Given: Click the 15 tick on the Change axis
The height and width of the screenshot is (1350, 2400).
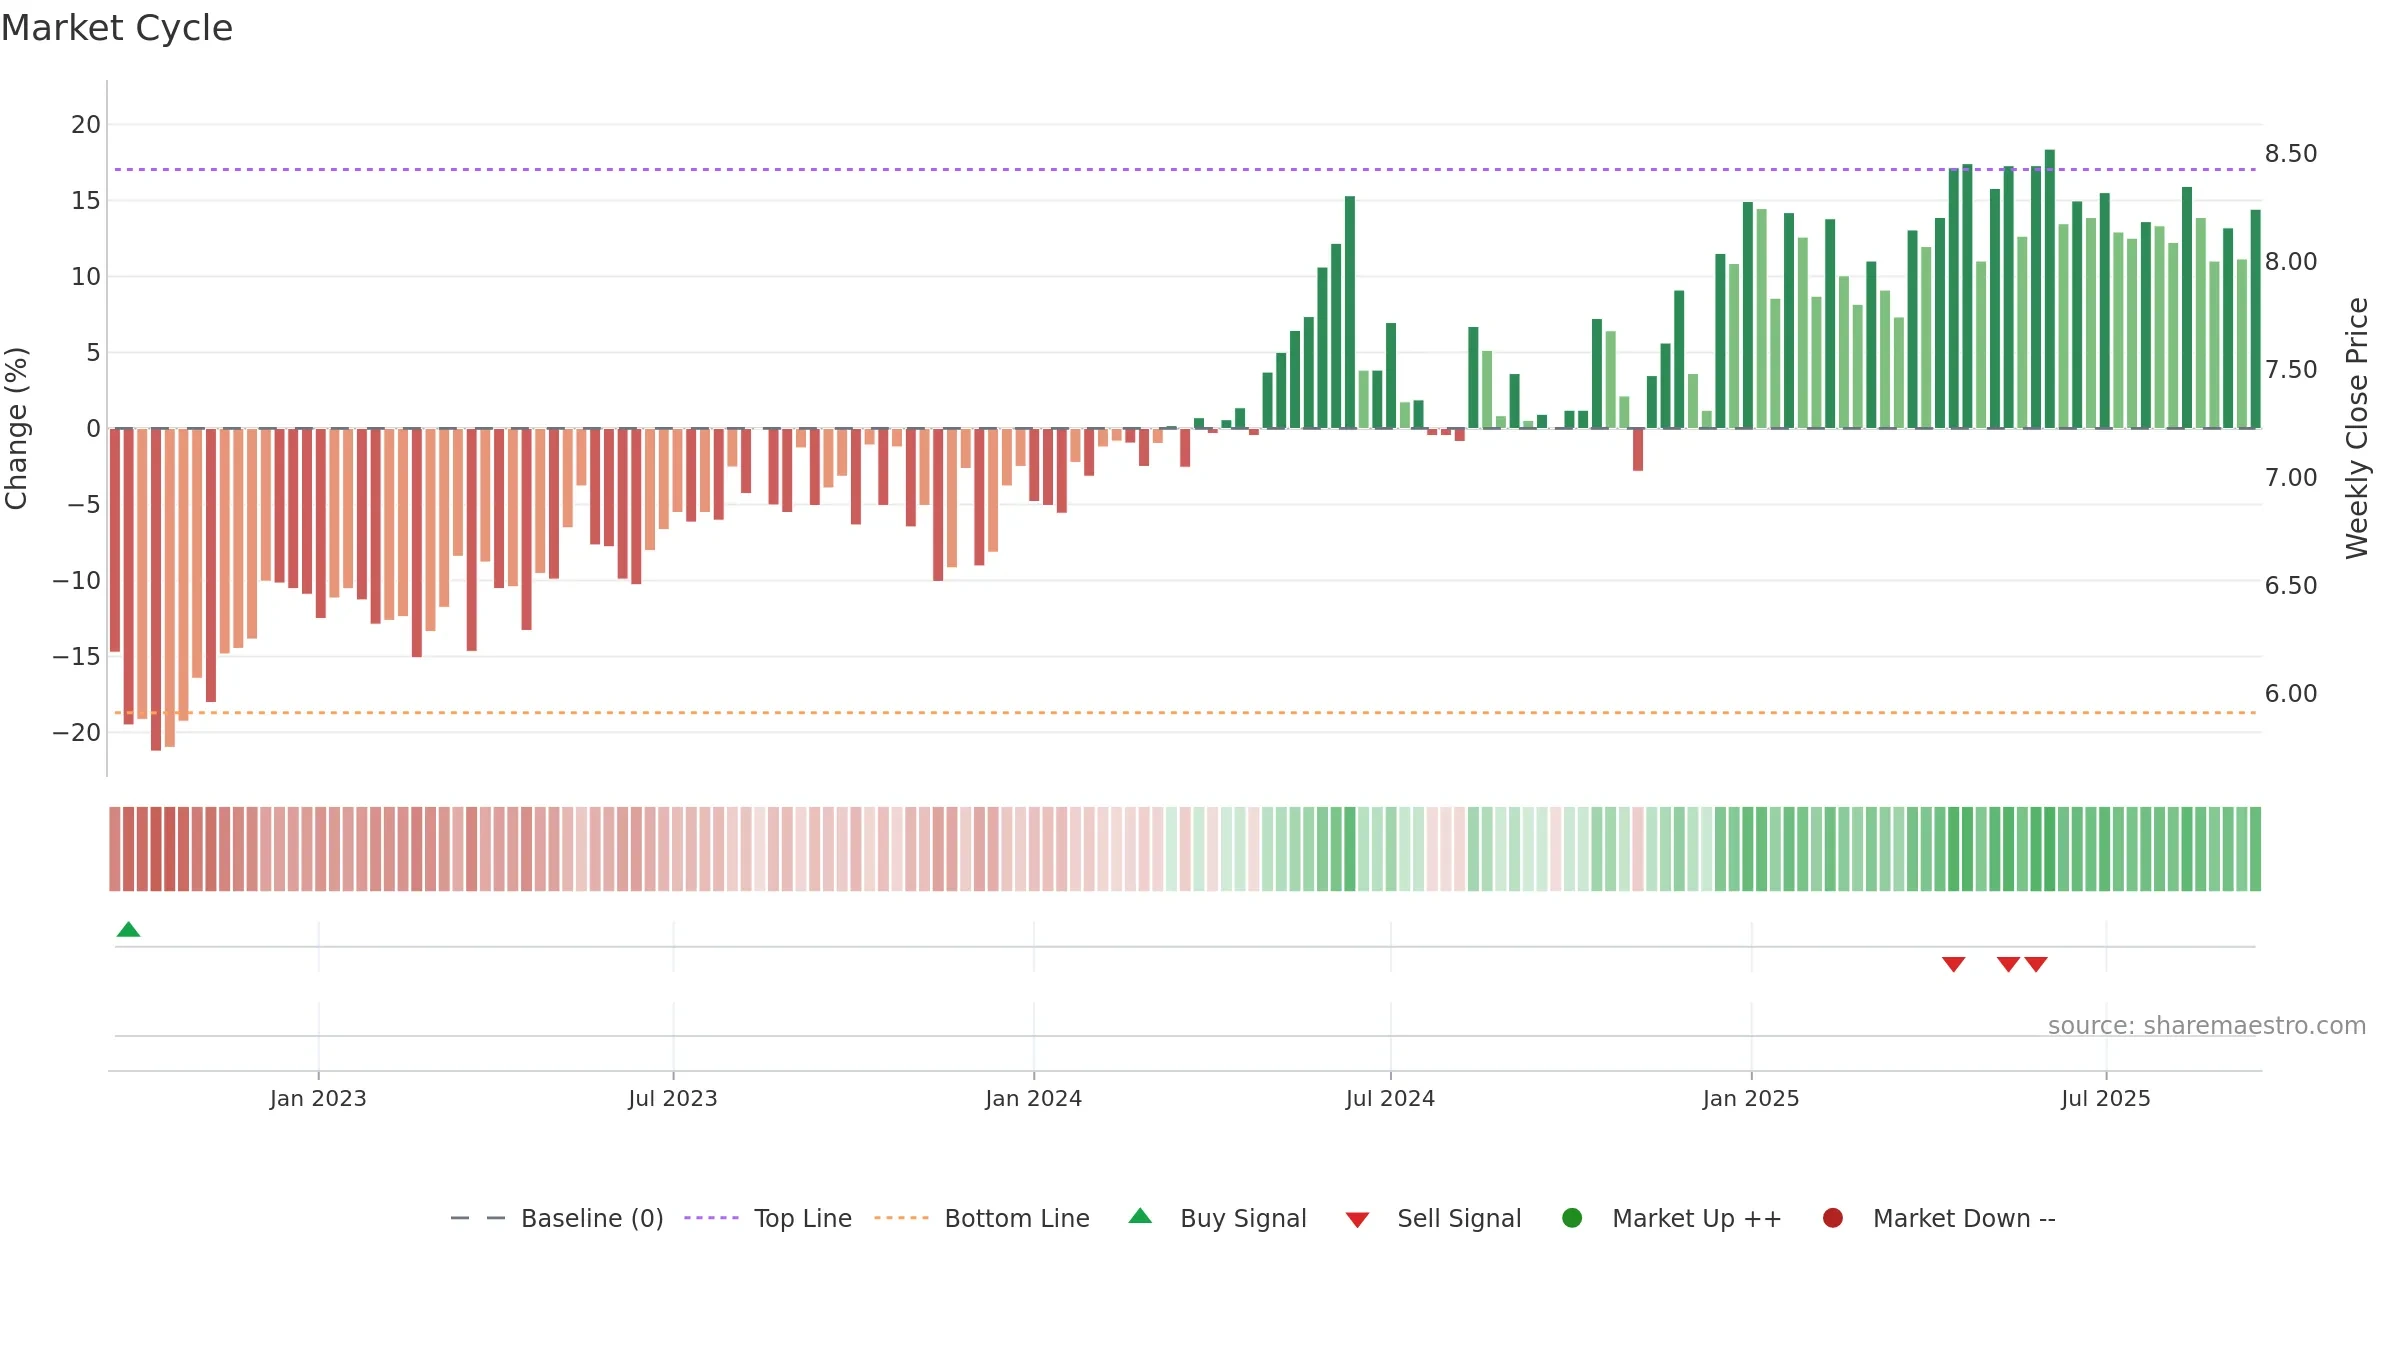Looking at the screenshot, I should click(86, 201).
